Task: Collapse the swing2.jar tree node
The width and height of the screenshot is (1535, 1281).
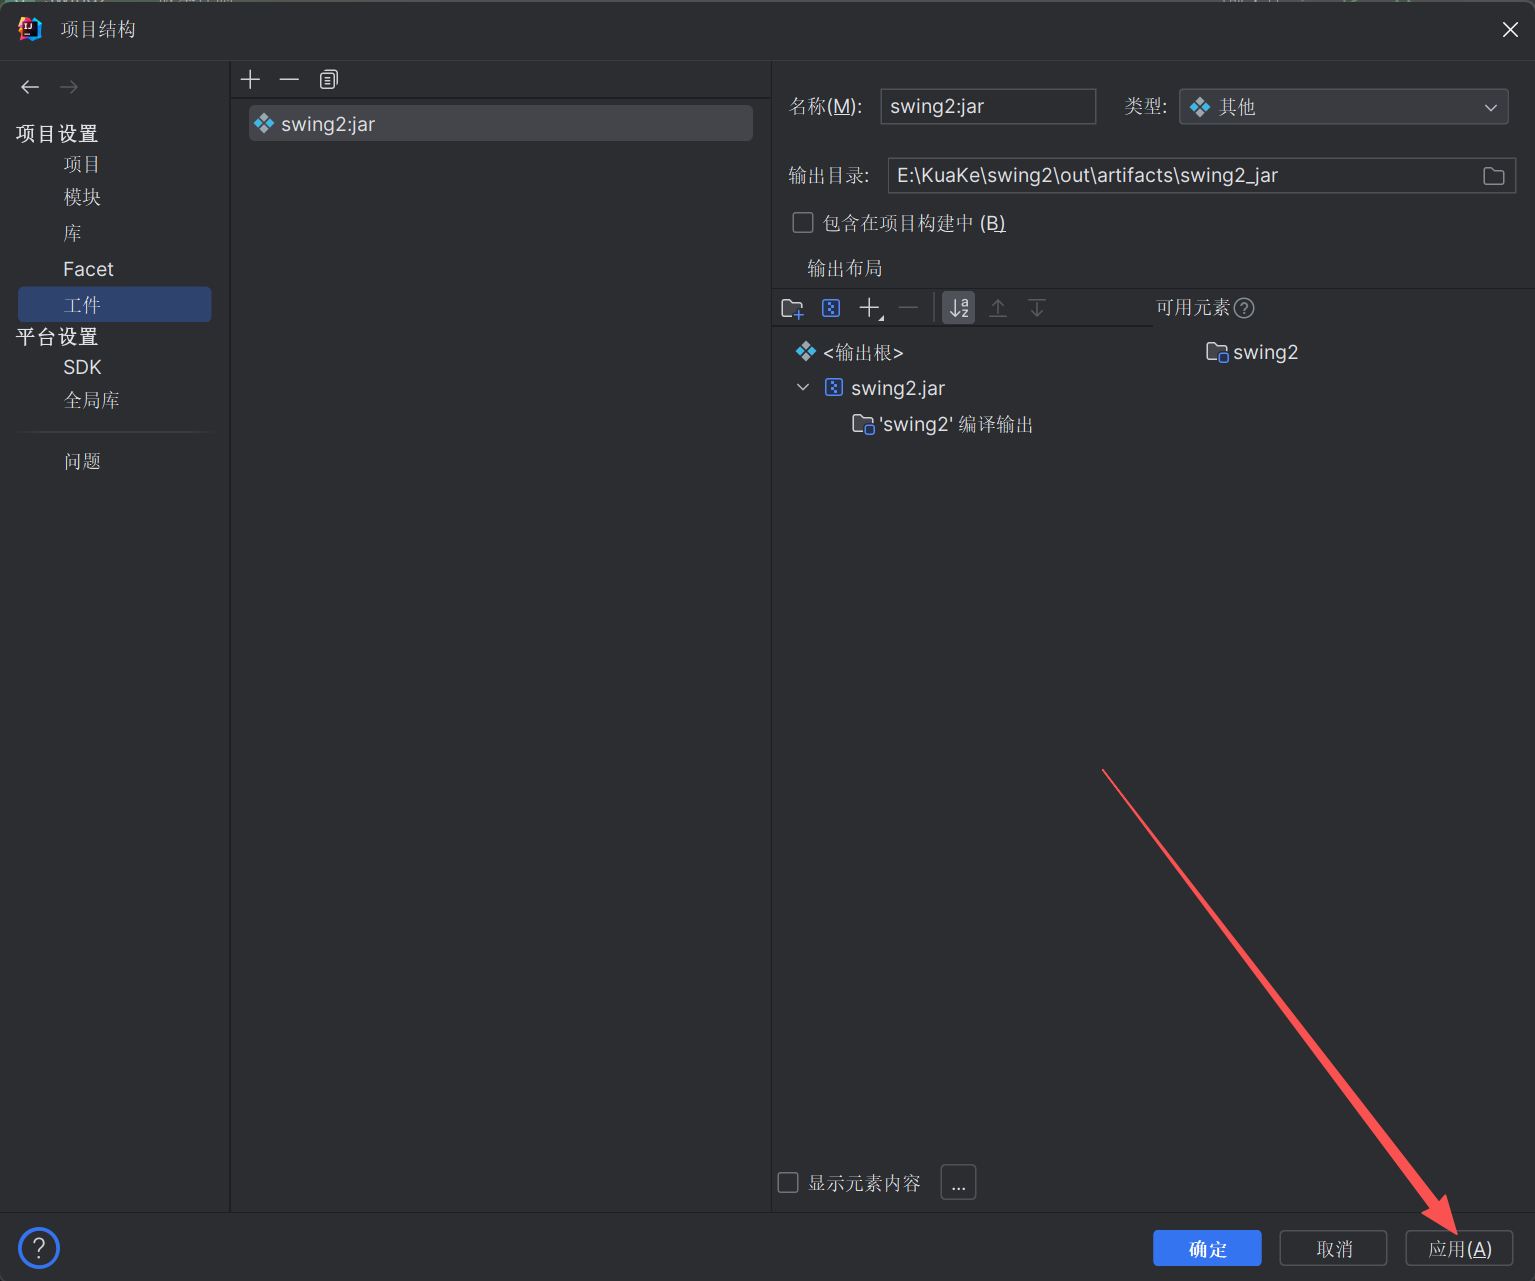Action: point(803,387)
